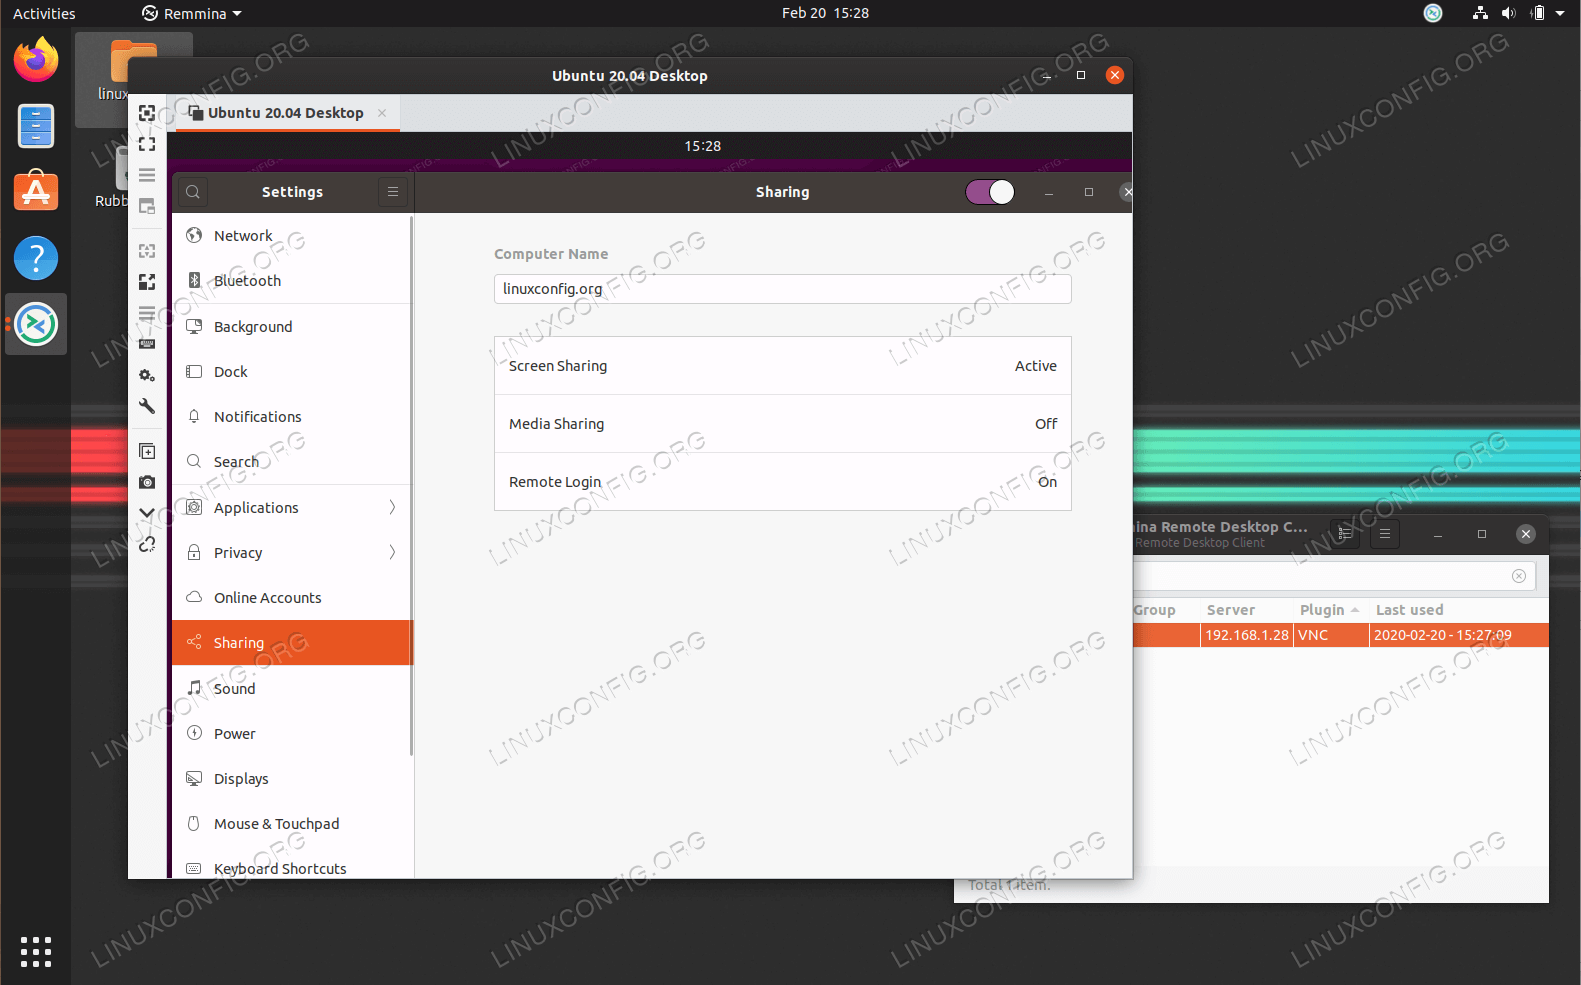The height and width of the screenshot is (985, 1581).
Task: Click the Remmina icon in the dock
Action: coord(36,324)
